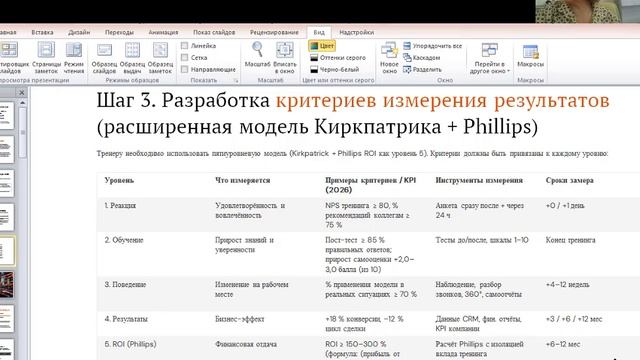
Task: Click cell 'Тесты до/после, шкалы 1–10'
Action: click(x=482, y=240)
